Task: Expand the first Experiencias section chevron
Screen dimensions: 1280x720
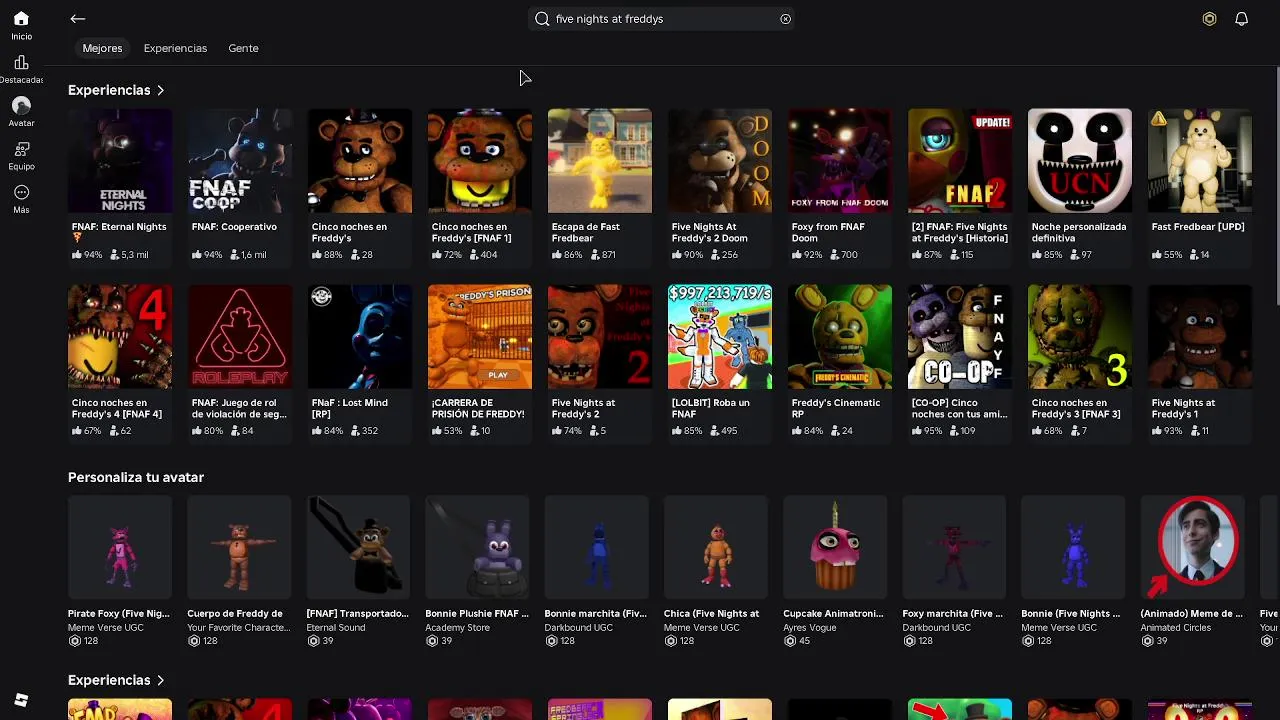Action: pos(160,90)
